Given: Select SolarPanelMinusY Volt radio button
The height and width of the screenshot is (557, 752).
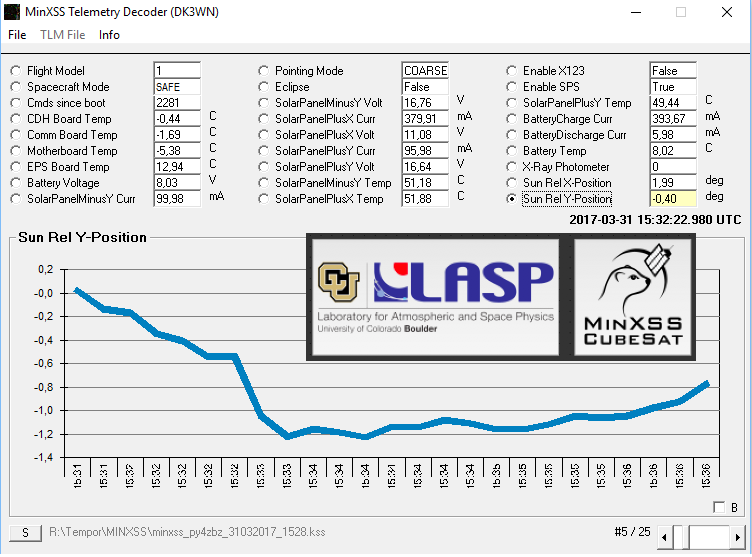Looking at the screenshot, I should click(263, 103).
